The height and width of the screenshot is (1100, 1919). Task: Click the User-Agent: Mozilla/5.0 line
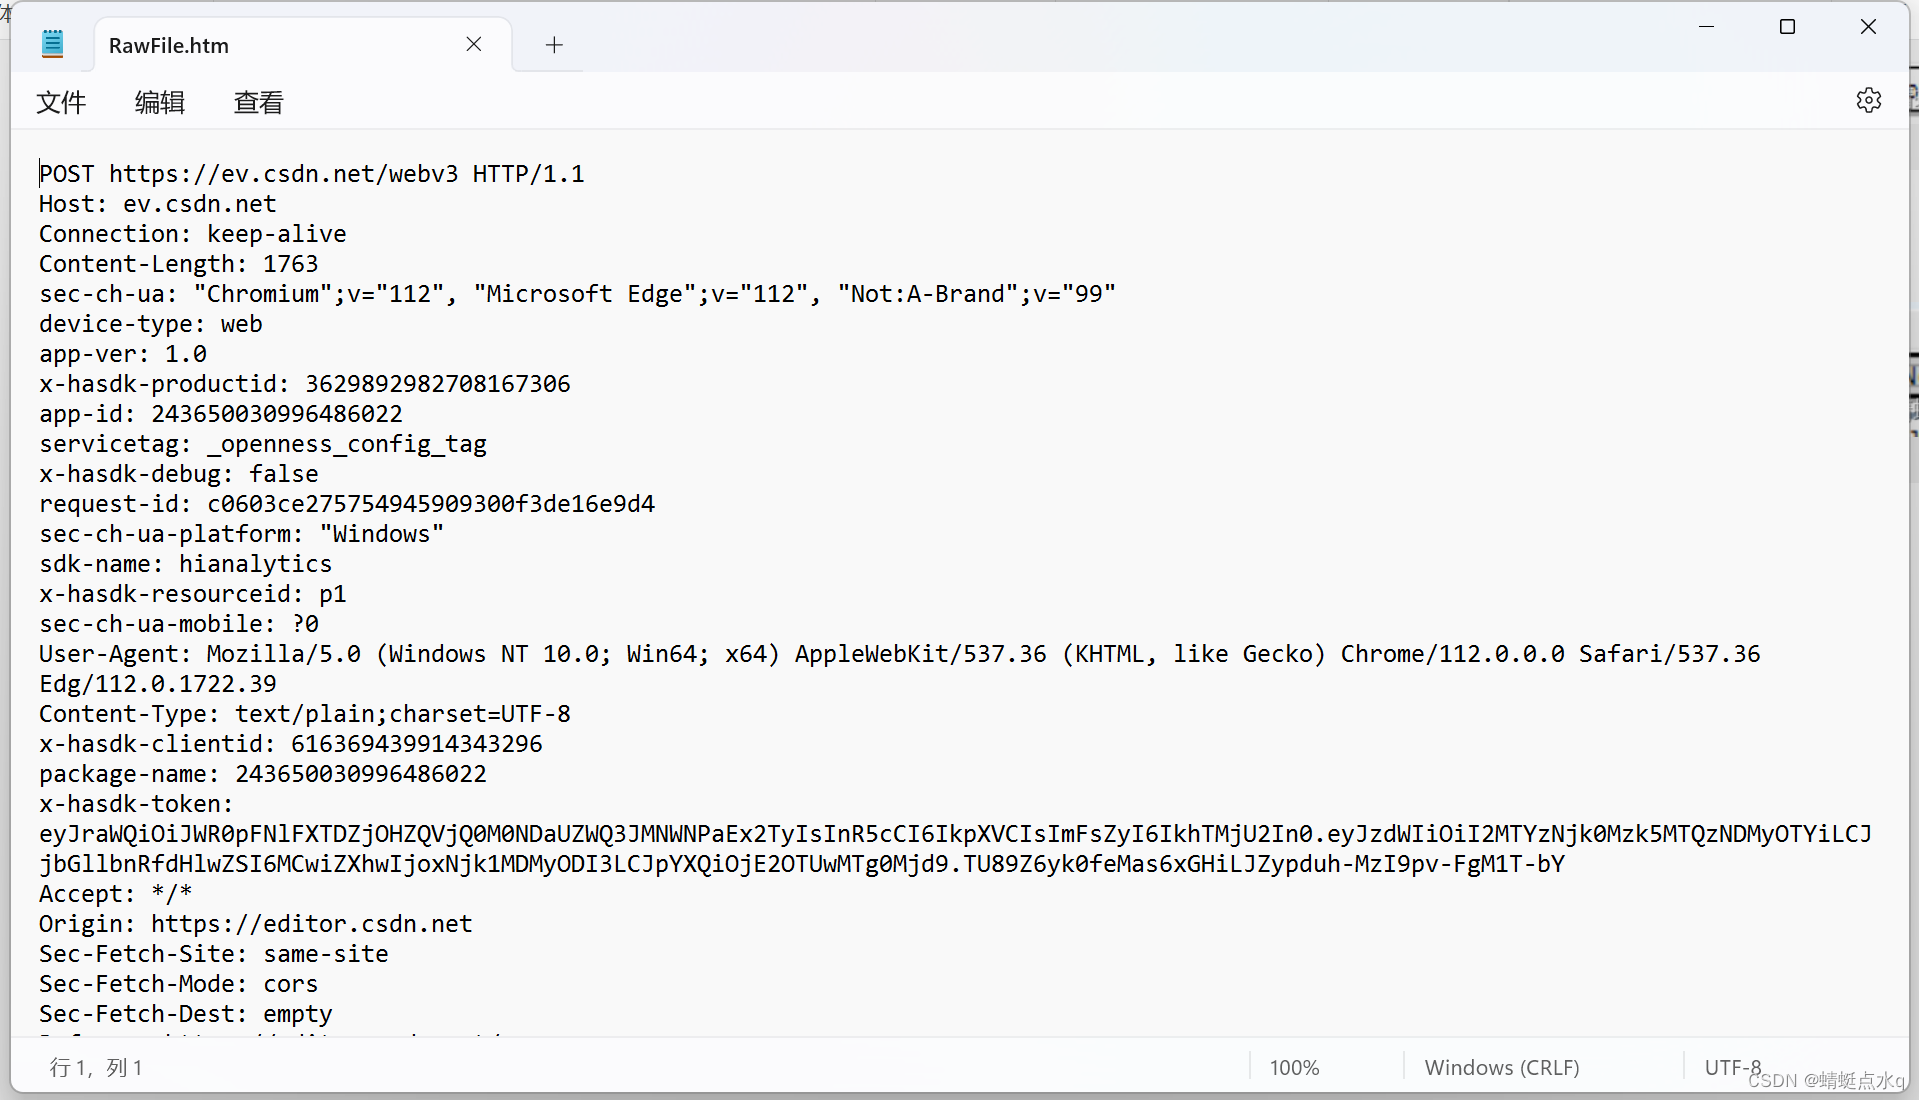click(899, 654)
